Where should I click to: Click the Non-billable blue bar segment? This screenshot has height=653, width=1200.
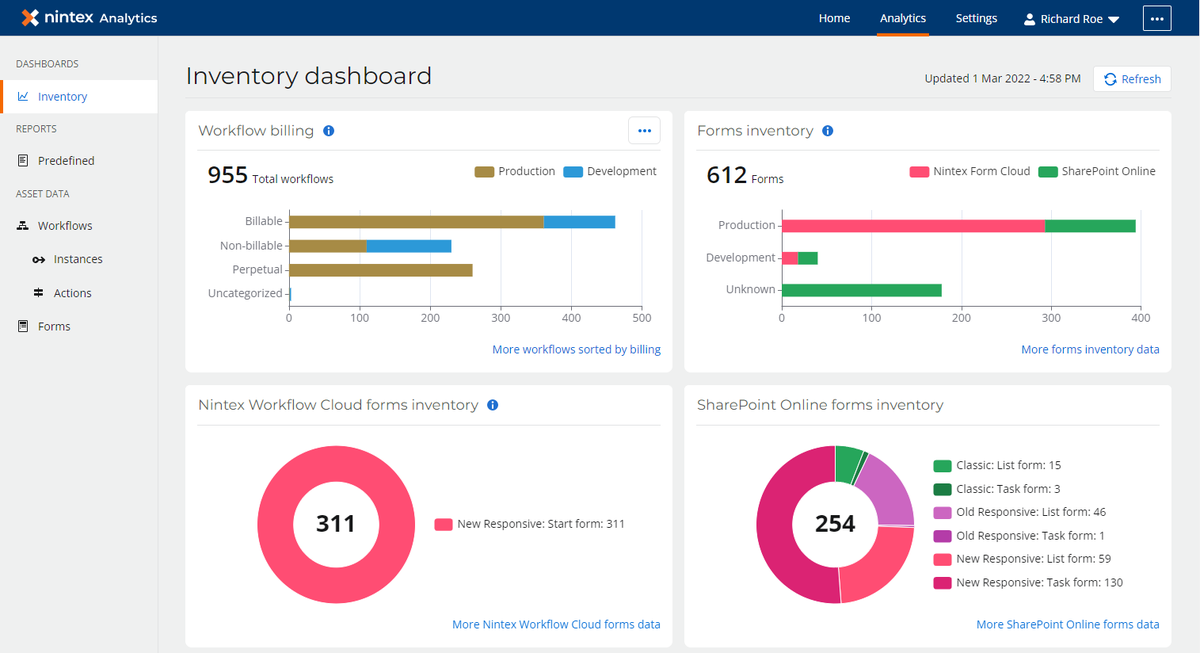click(409, 246)
